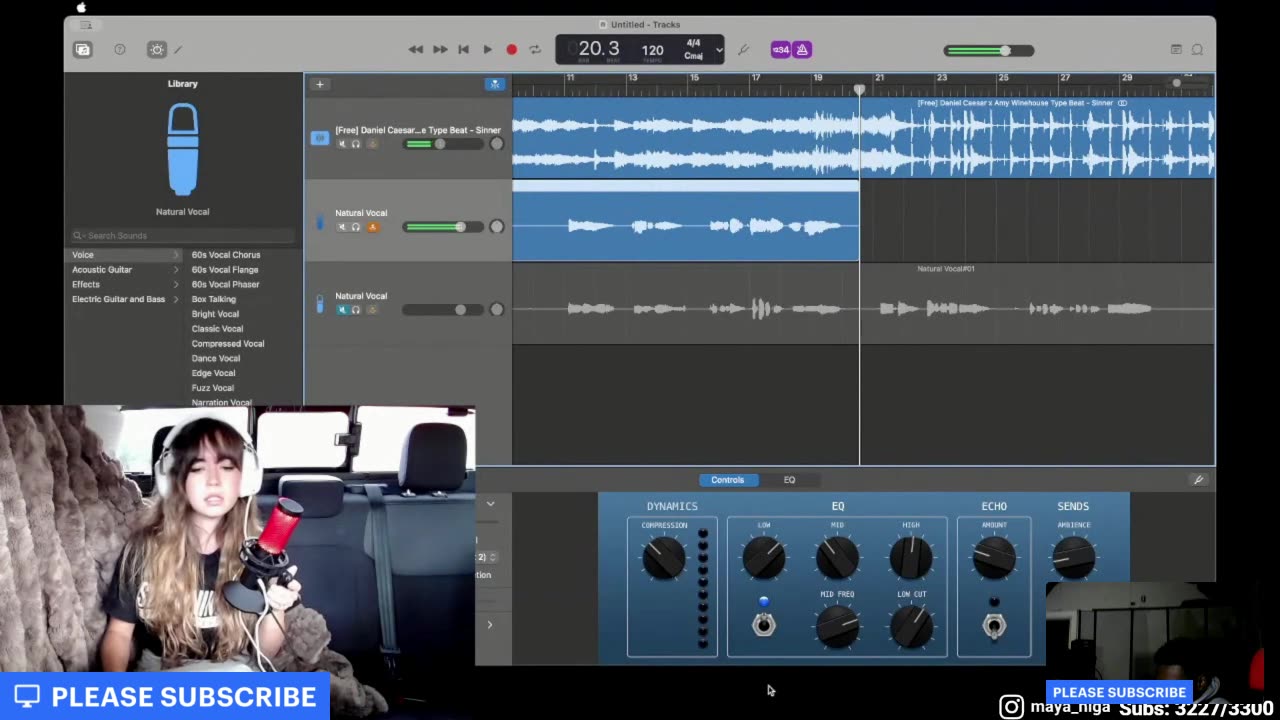Switch to the EQ tab

point(789,480)
